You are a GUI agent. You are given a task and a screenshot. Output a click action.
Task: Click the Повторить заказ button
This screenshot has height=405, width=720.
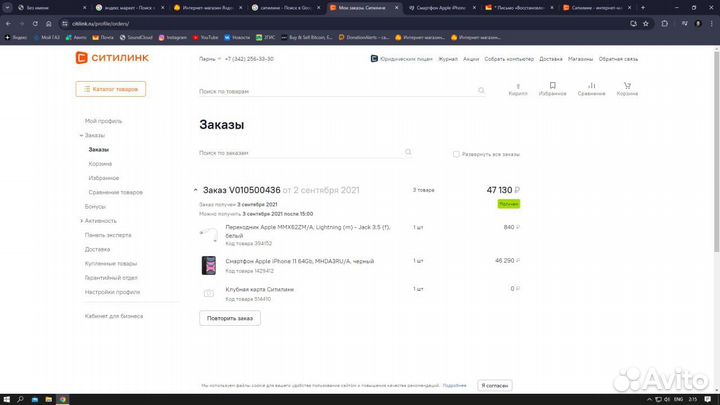(230, 318)
